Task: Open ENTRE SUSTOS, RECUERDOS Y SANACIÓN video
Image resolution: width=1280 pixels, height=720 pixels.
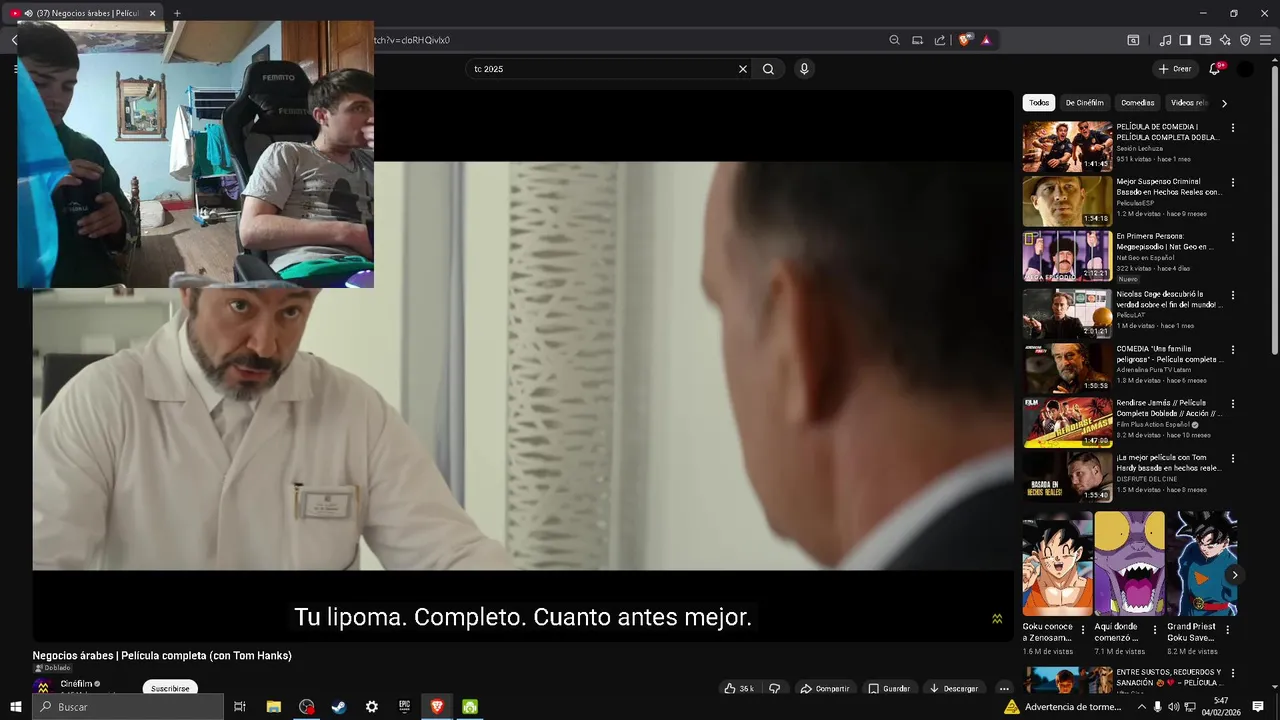Action: (x=1067, y=680)
